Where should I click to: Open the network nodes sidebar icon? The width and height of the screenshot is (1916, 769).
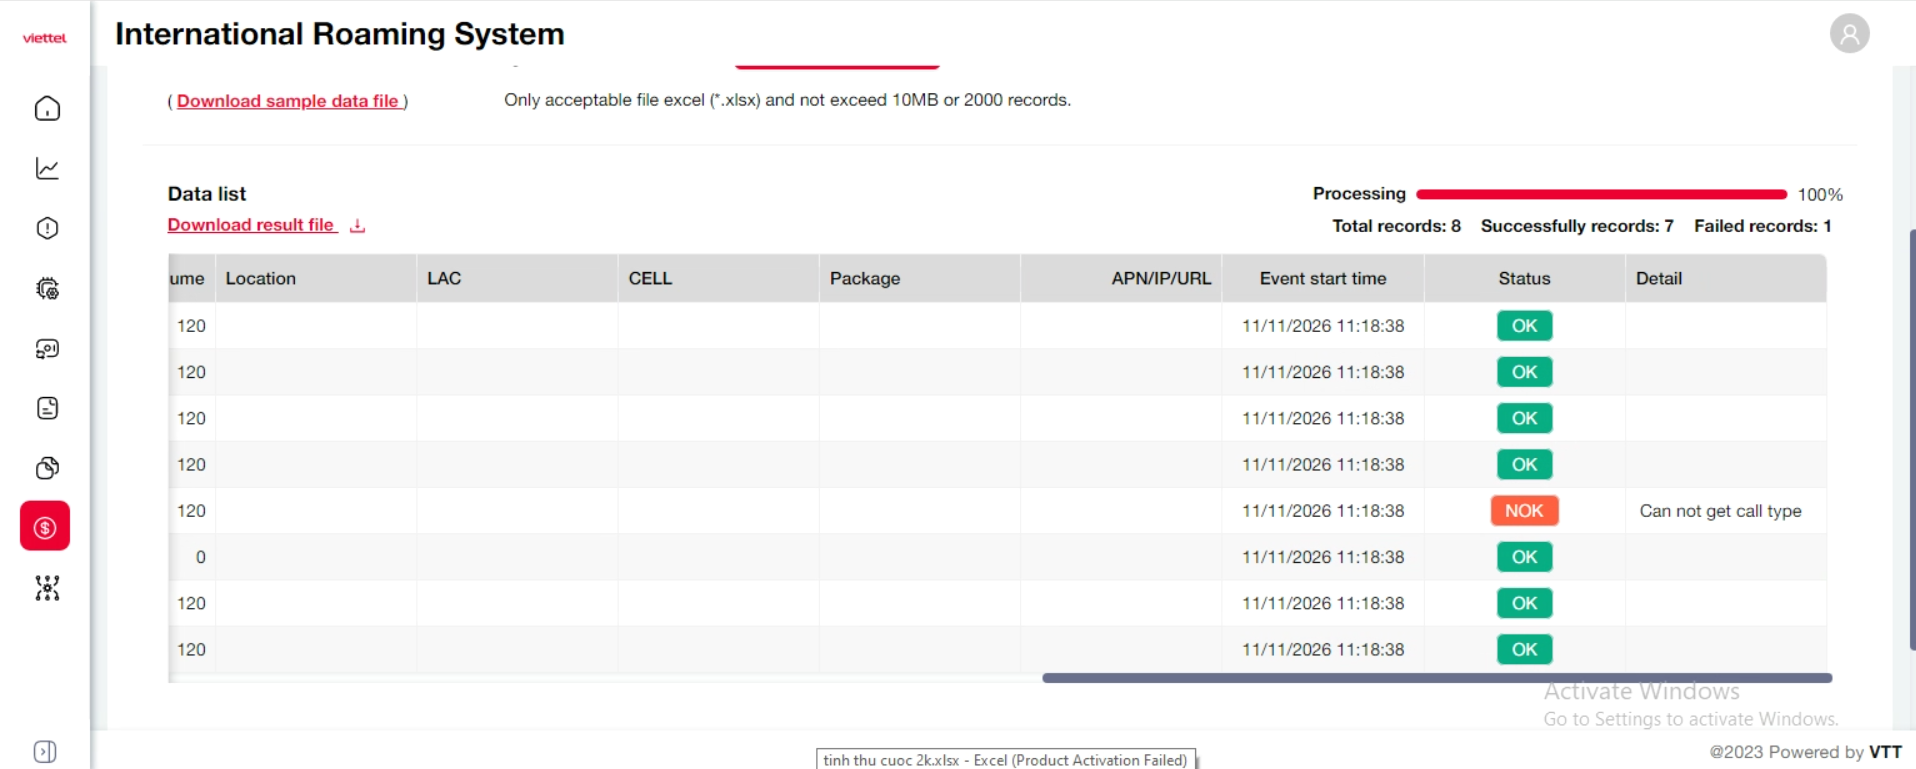[47, 588]
